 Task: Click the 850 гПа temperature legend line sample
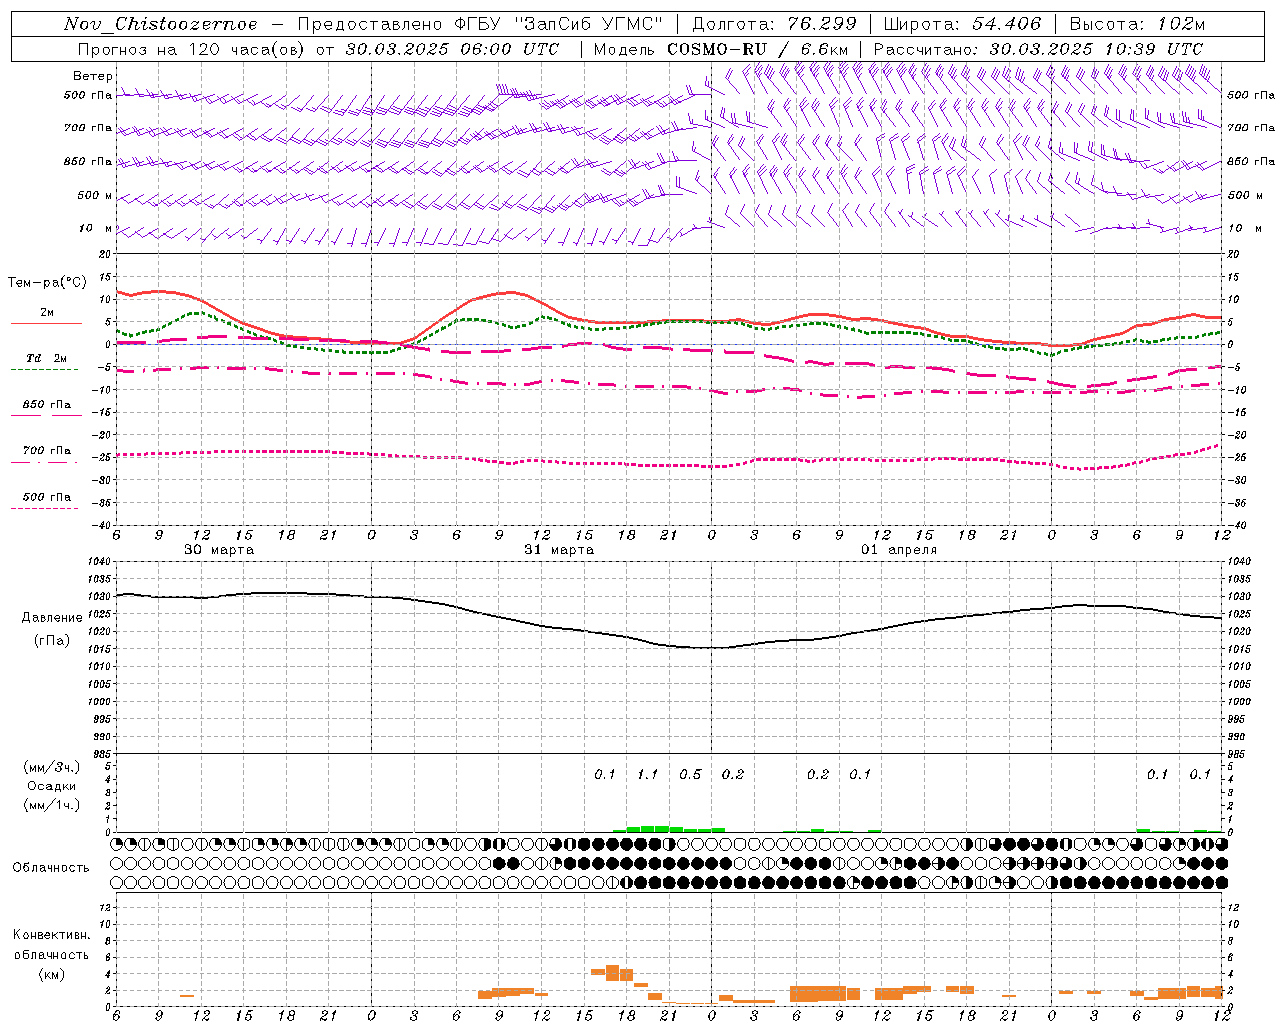pyautogui.click(x=44, y=415)
